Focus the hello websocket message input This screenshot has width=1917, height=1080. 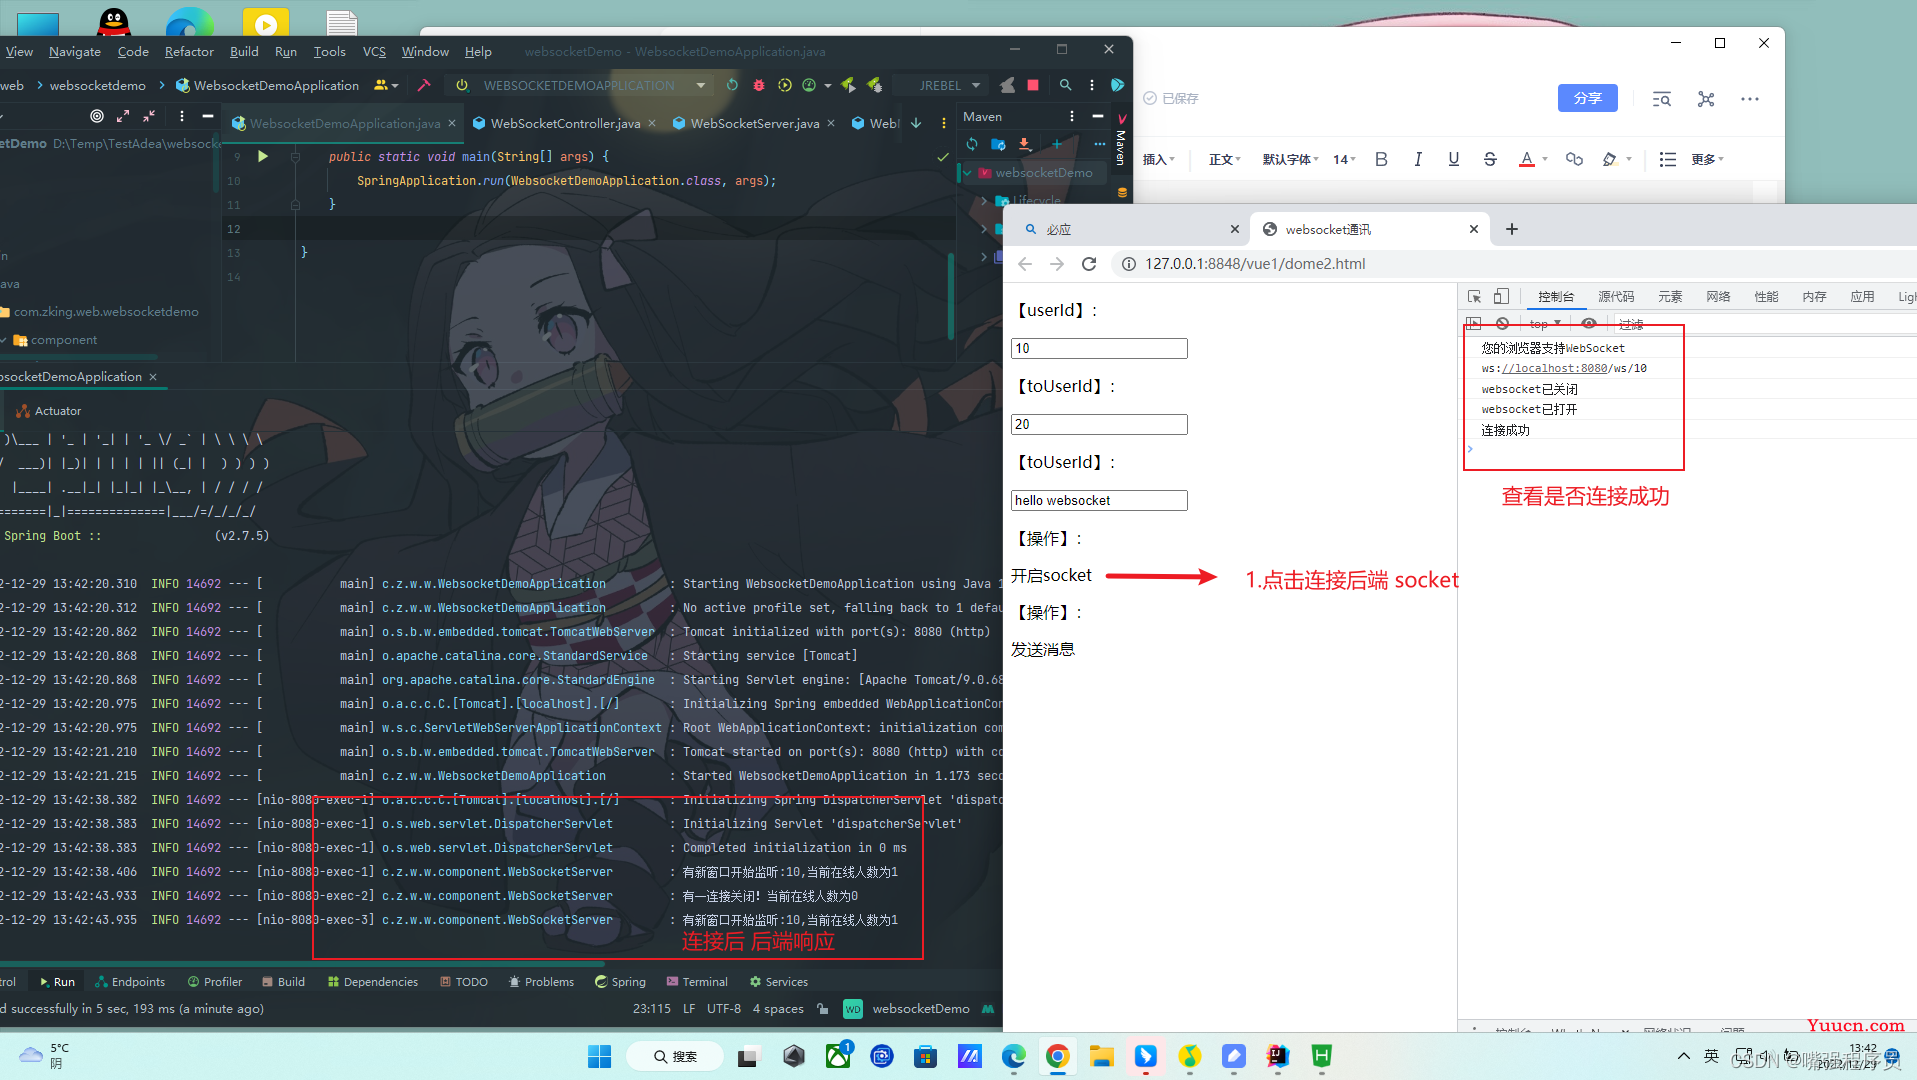point(1099,500)
